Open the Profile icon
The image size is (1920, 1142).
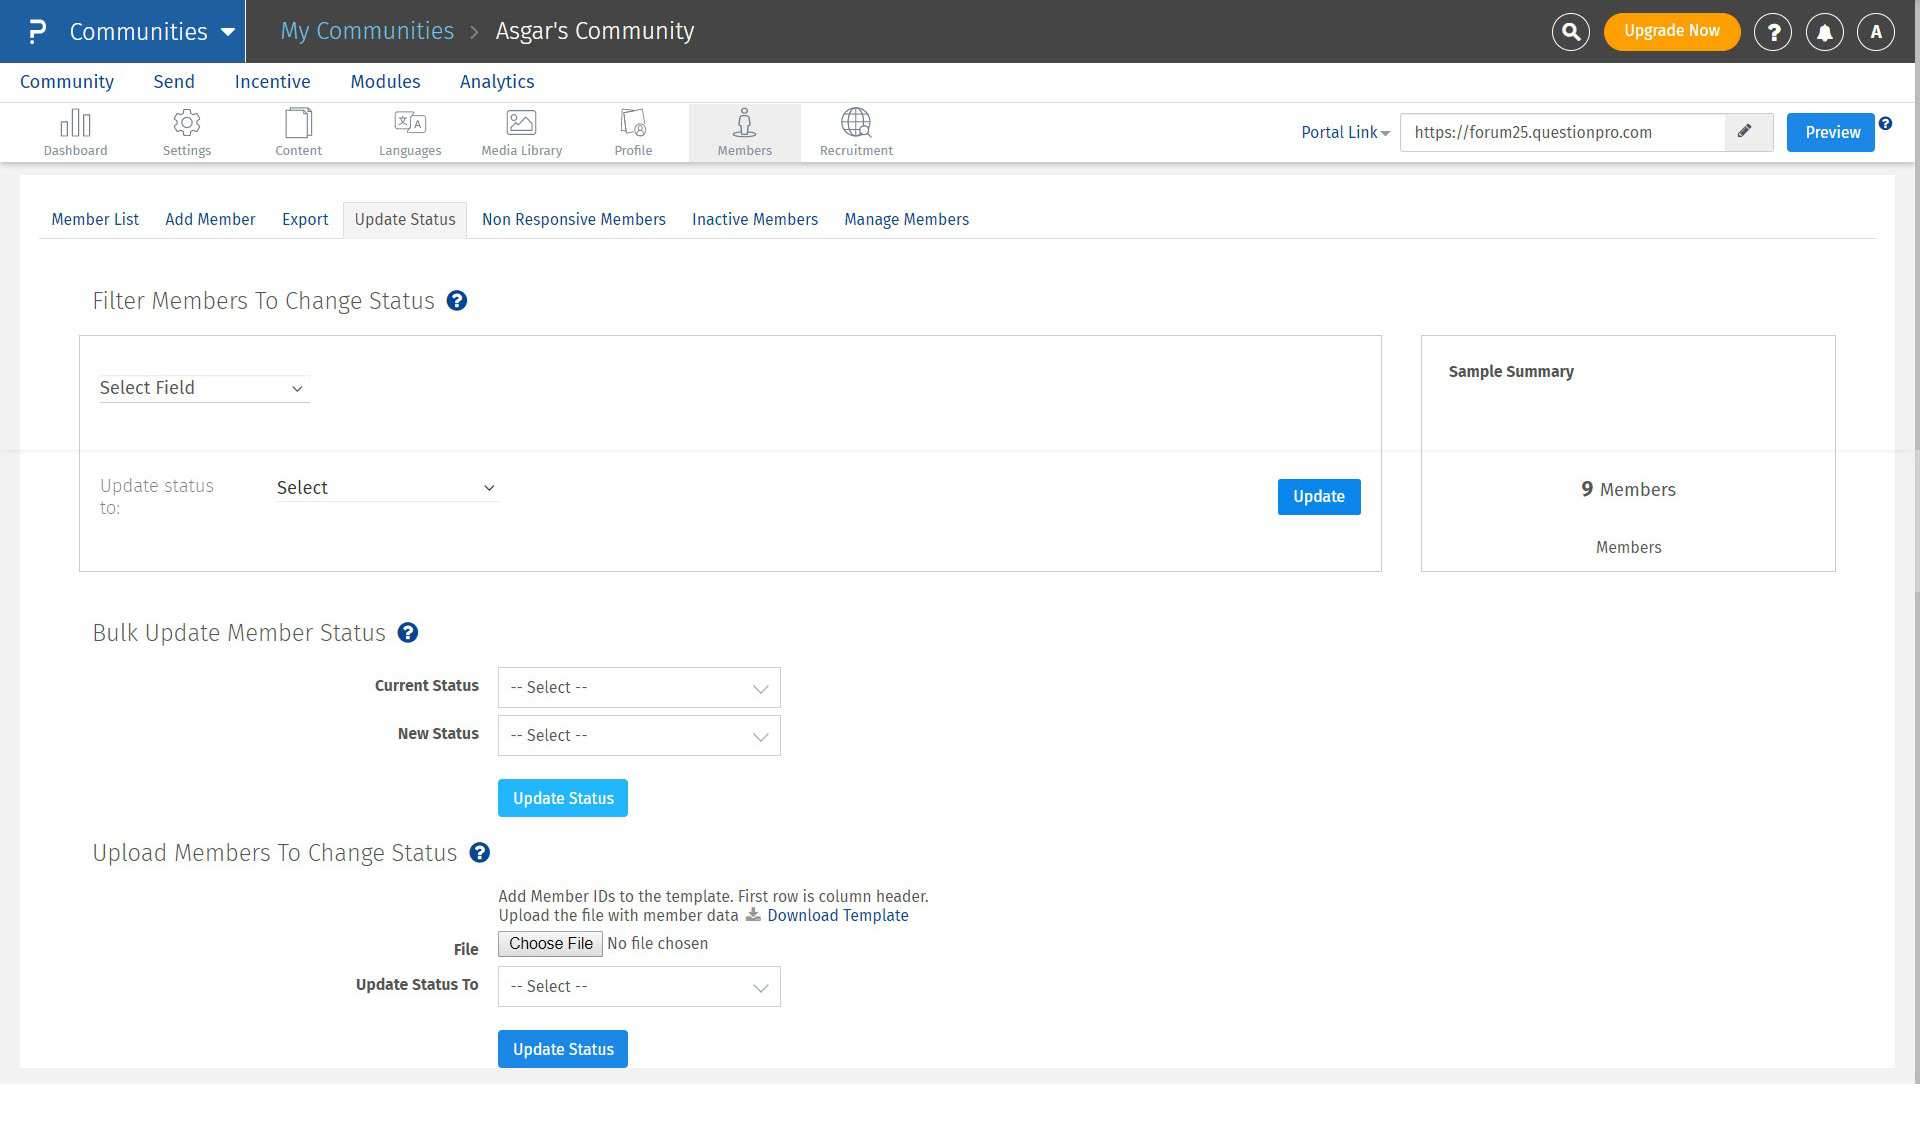pyautogui.click(x=633, y=132)
